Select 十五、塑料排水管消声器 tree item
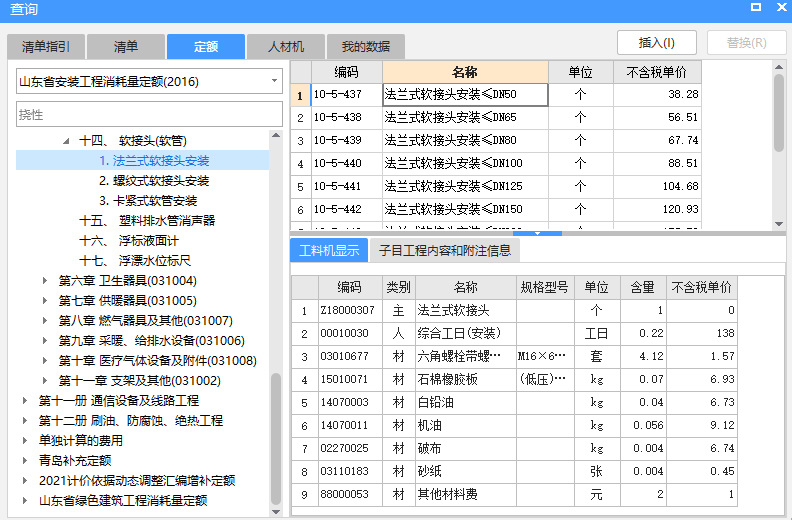 (147, 221)
